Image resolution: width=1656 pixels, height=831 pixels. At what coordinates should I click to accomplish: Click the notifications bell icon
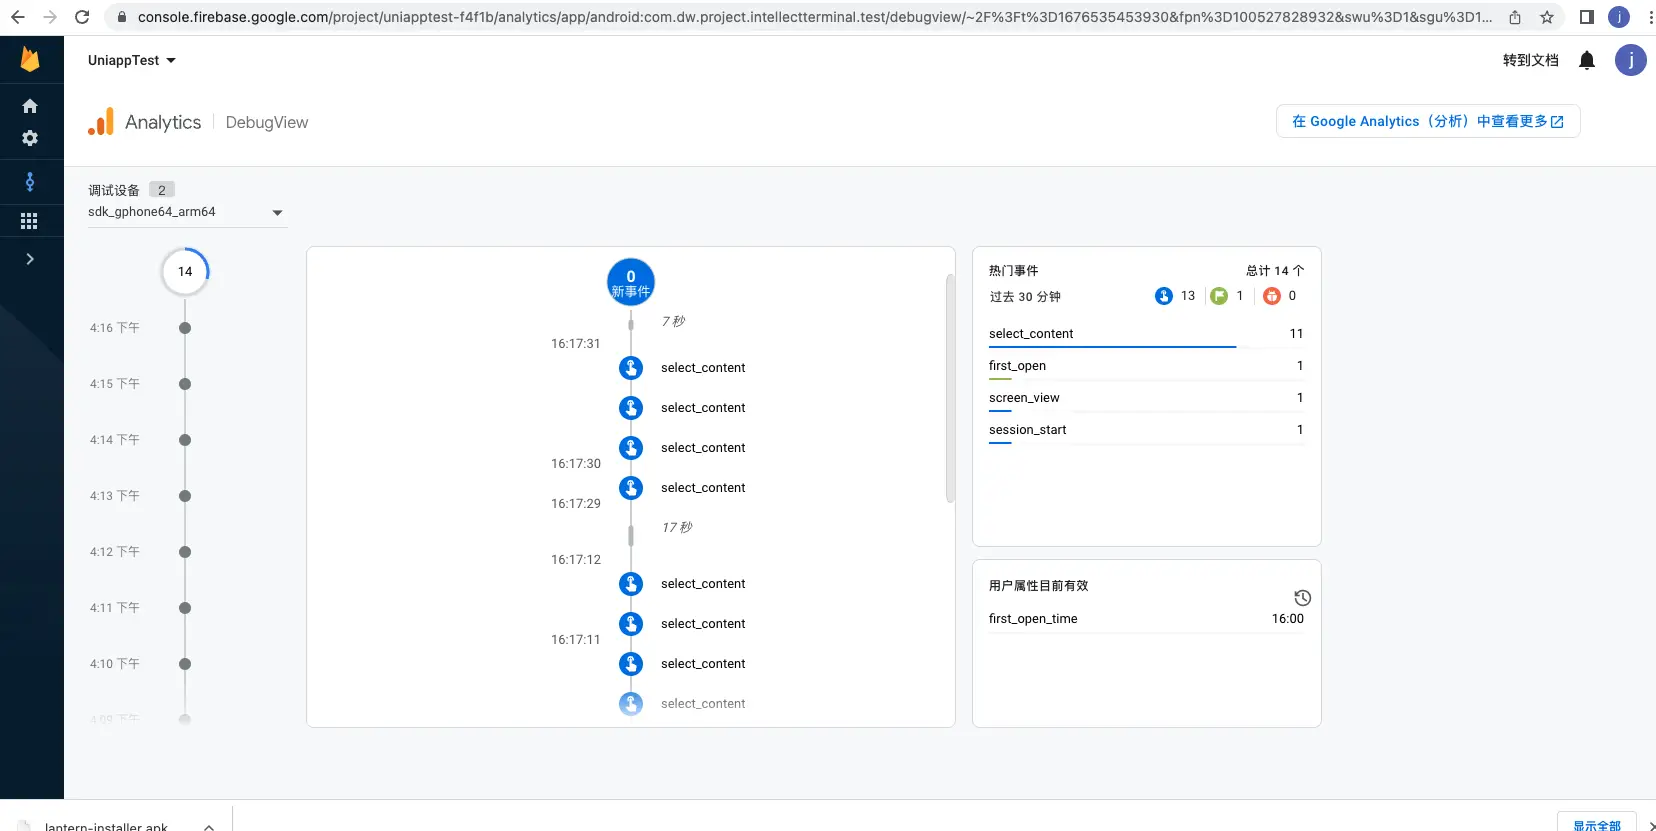point(1586,61)
